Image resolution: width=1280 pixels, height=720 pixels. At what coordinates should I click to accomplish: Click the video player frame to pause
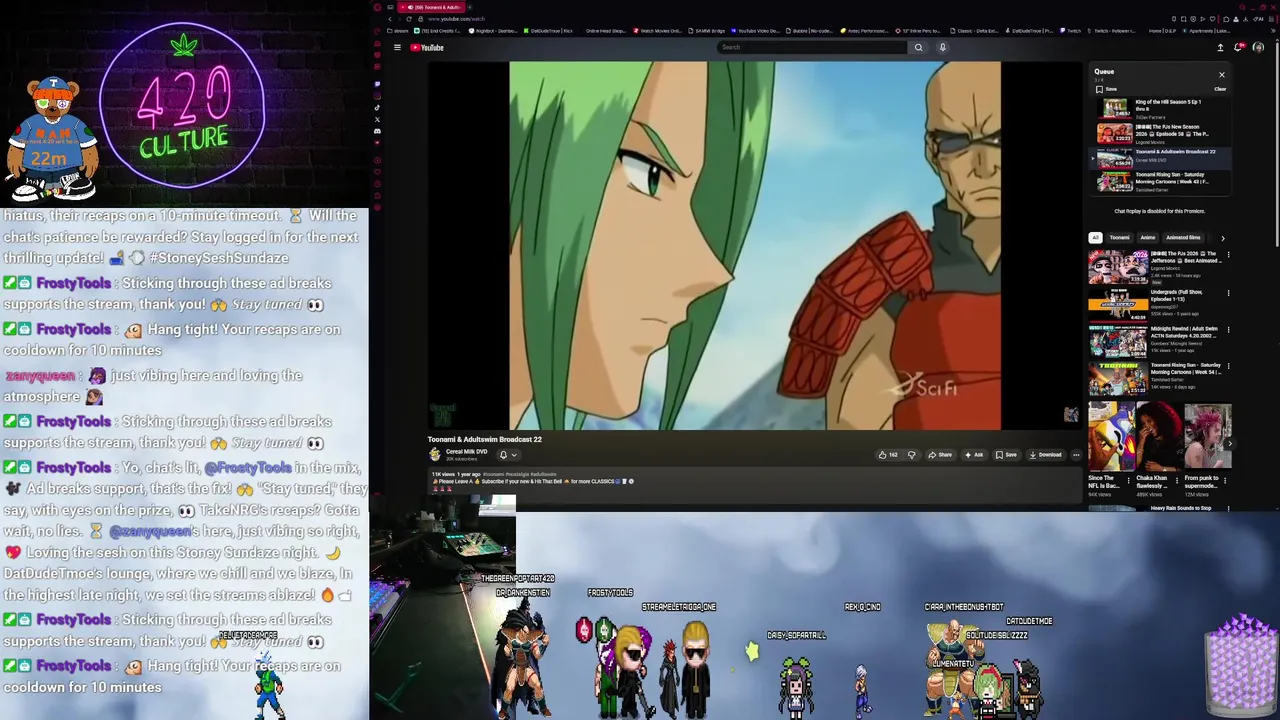coord(755,246)
